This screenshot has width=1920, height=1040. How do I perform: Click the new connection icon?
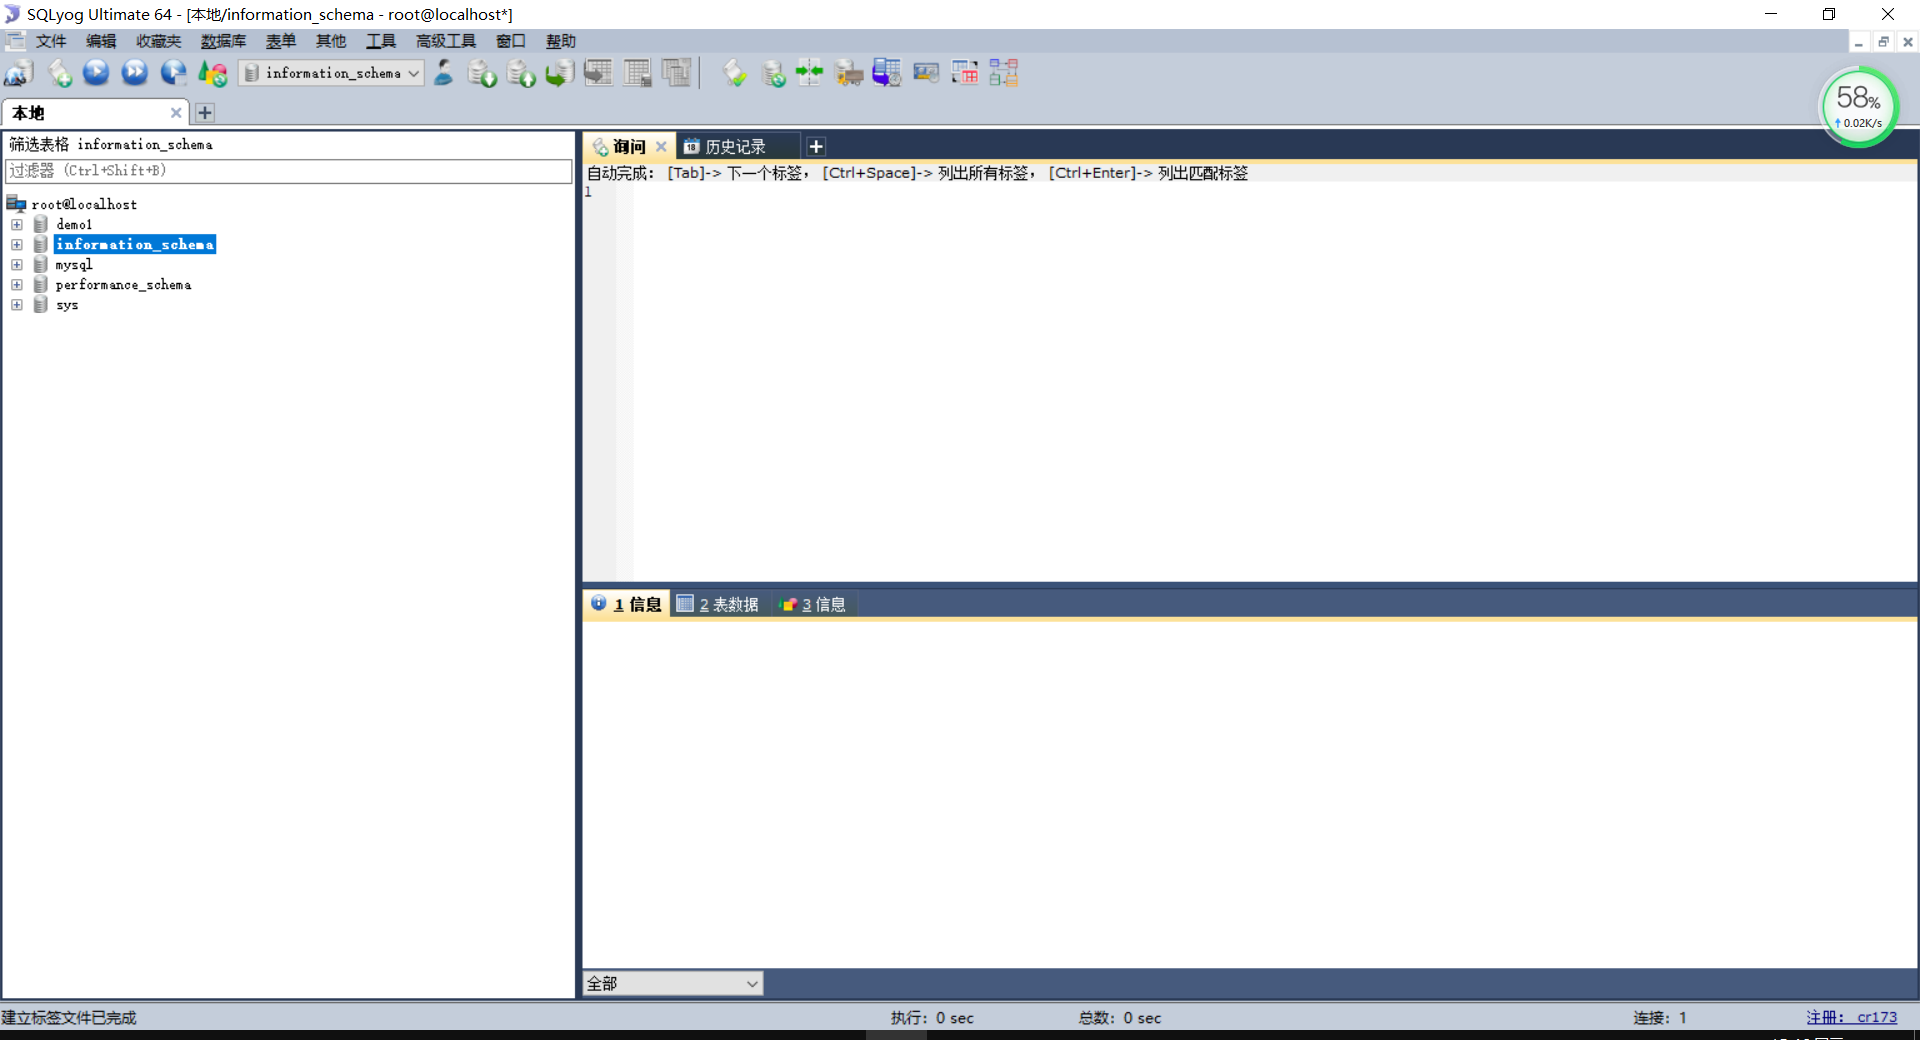point(19,73)
